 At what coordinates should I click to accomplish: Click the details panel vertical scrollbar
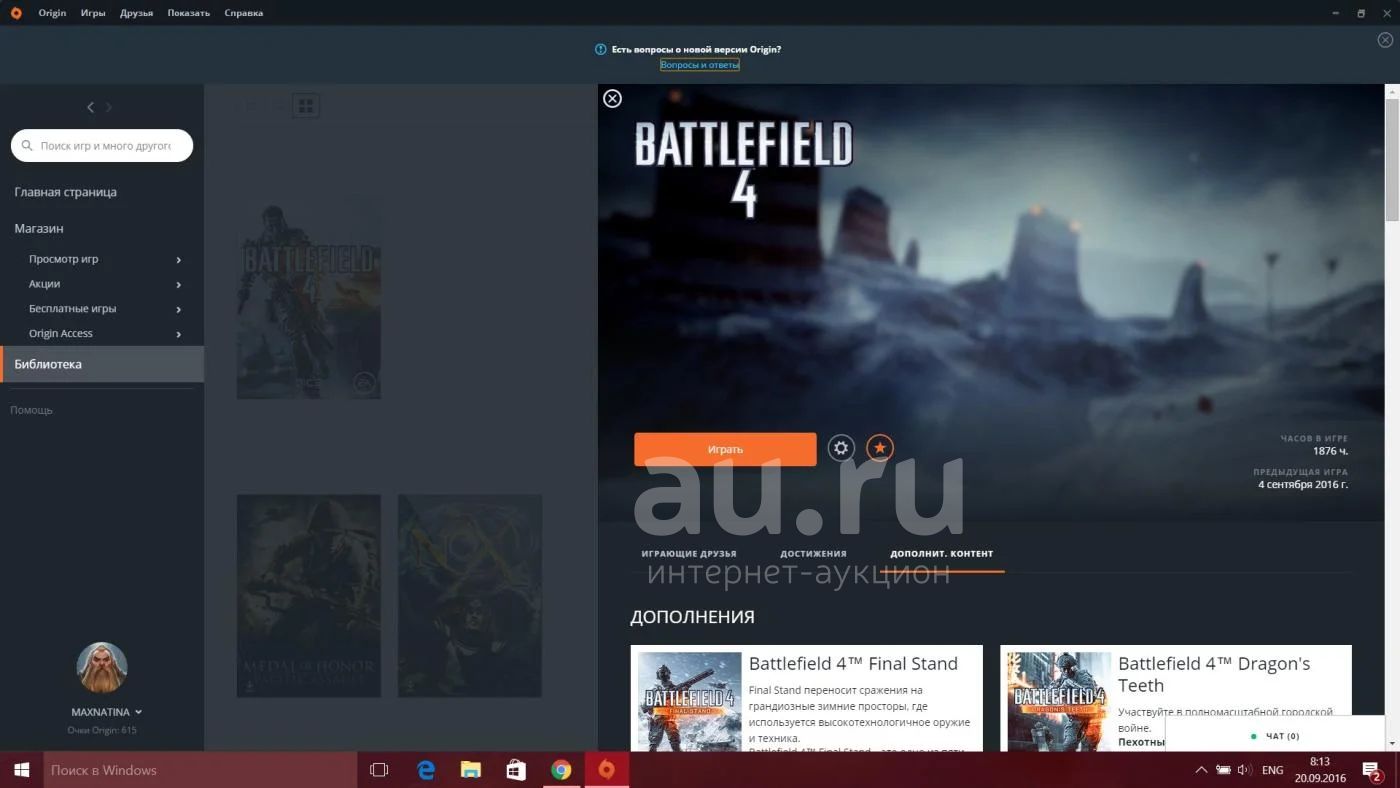(1392, 160)
